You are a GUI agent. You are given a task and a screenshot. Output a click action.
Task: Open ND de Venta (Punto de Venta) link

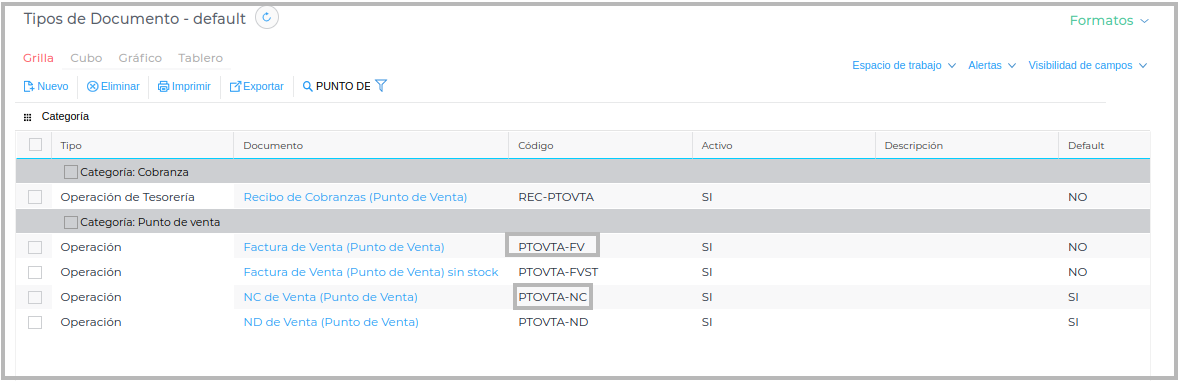click(x=331, y=322)
